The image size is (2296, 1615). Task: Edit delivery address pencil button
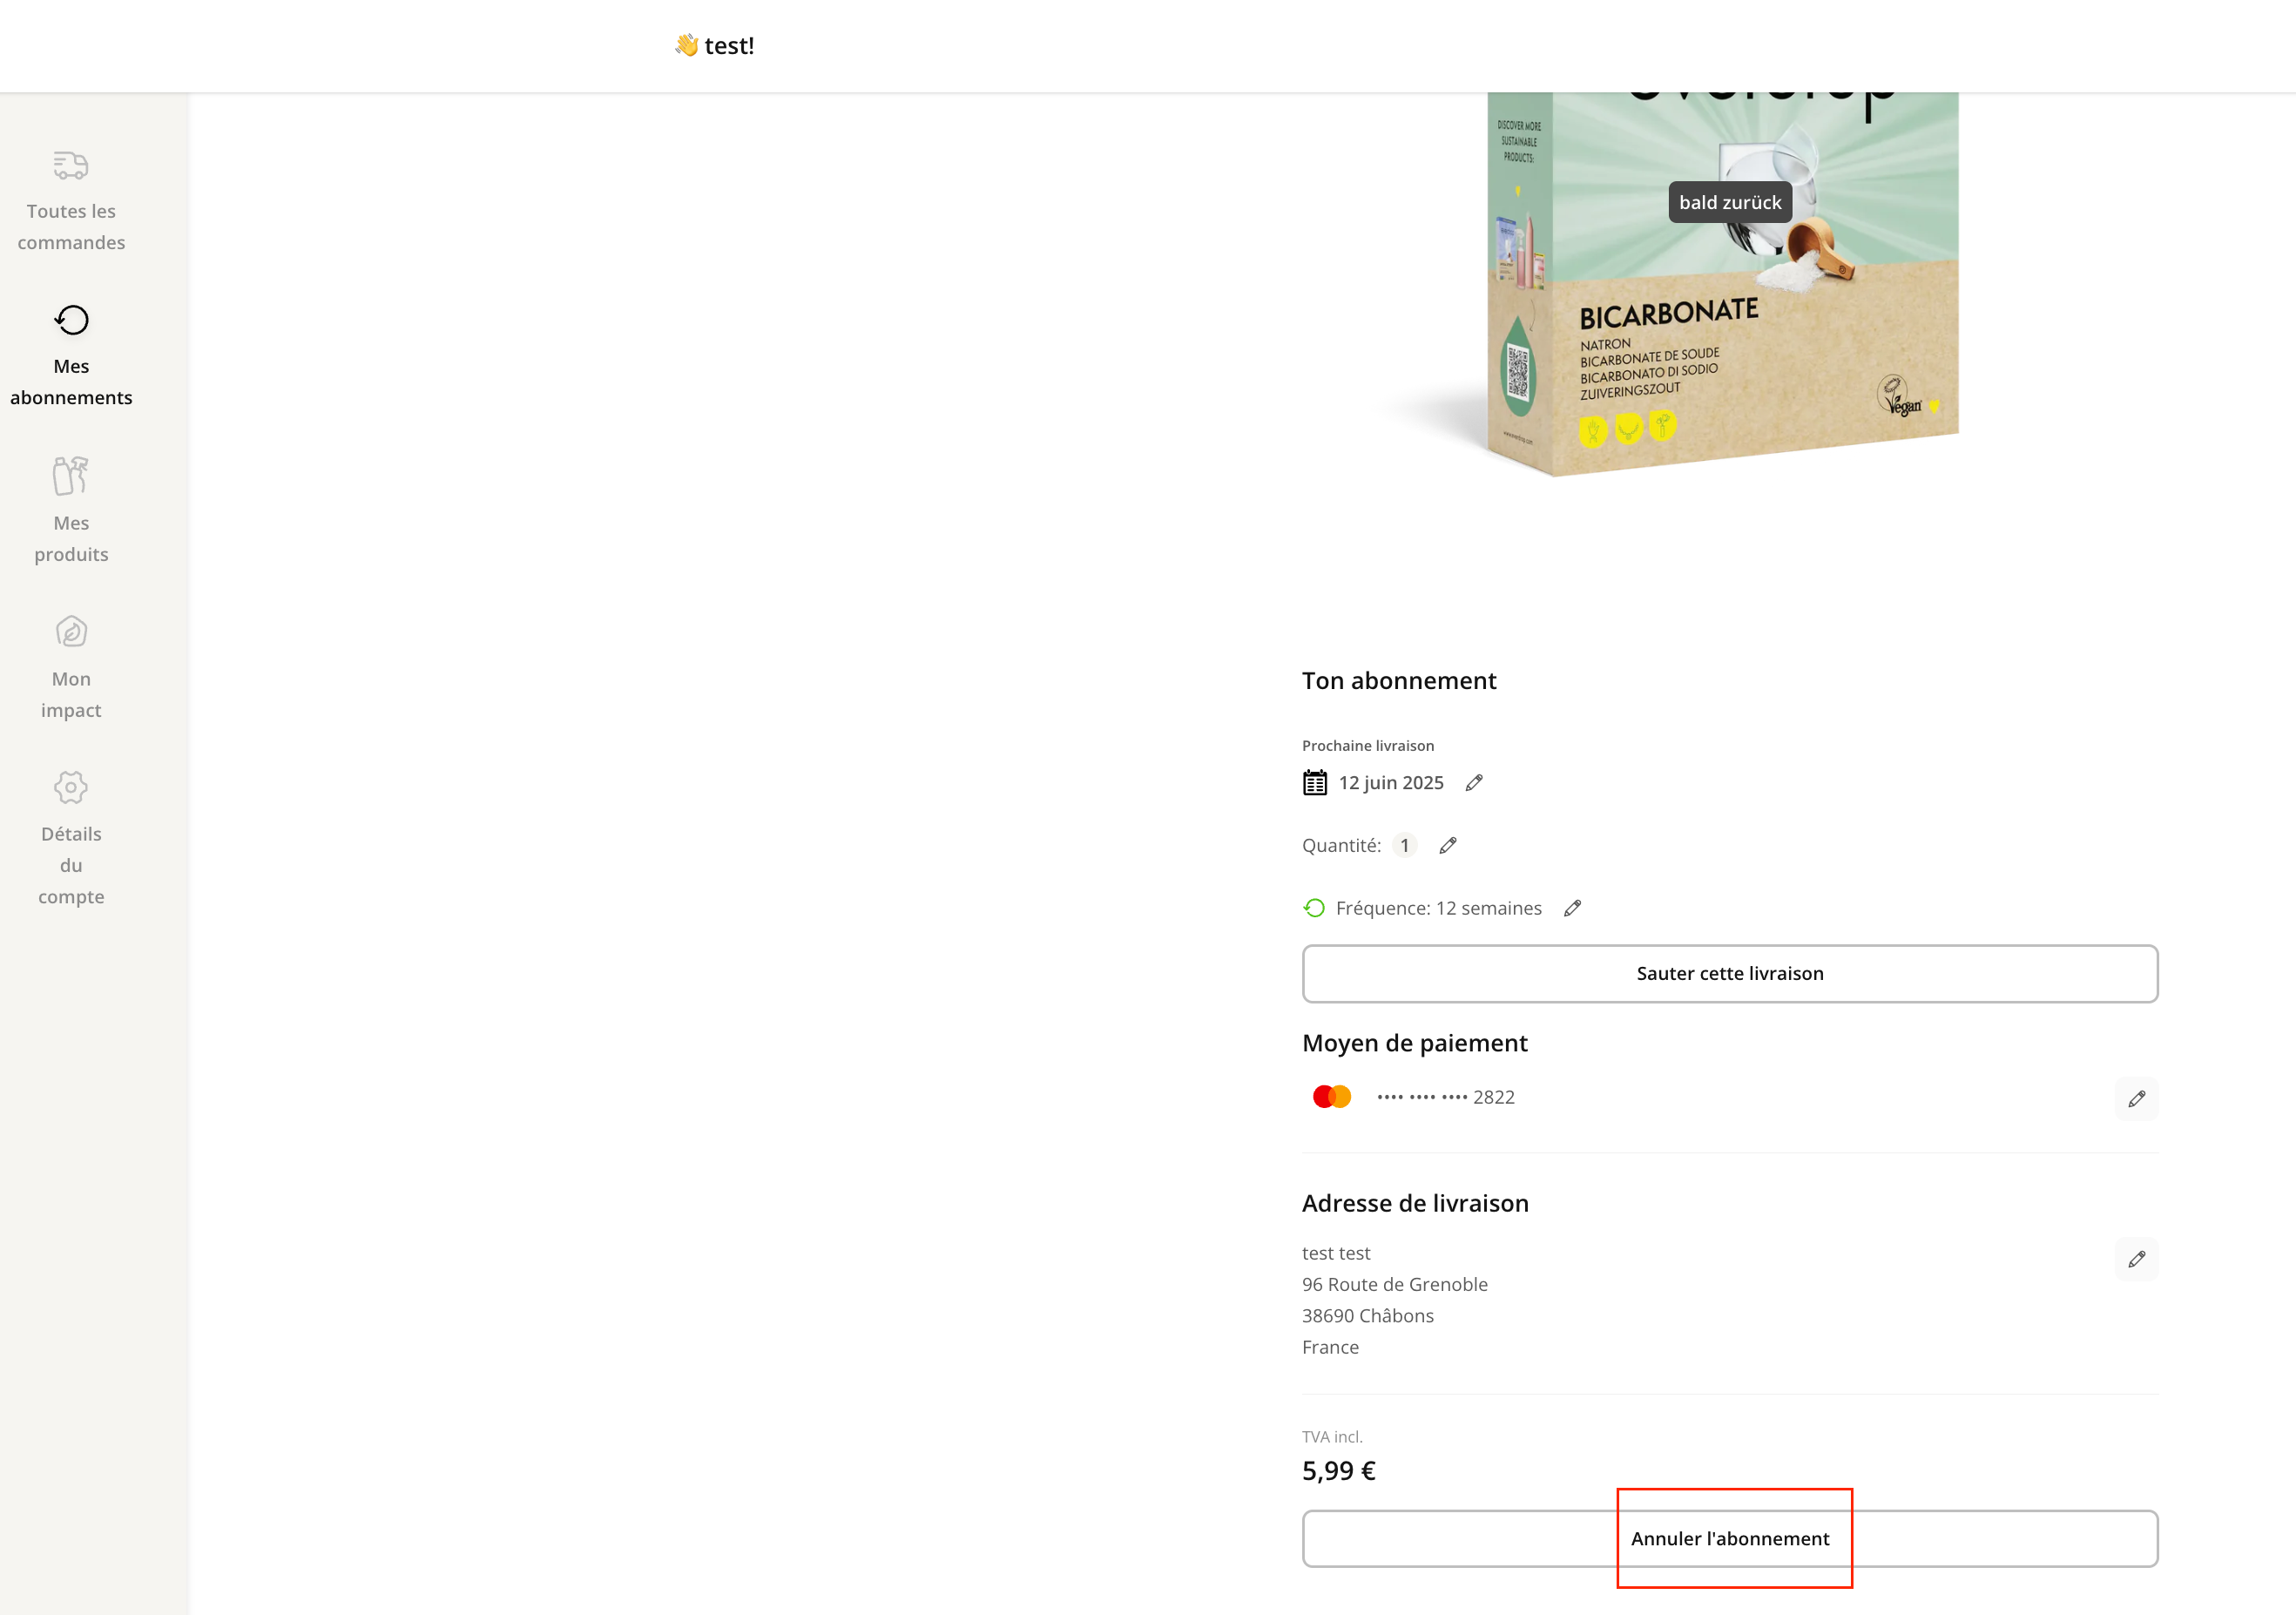[x=2136, y=1259]
